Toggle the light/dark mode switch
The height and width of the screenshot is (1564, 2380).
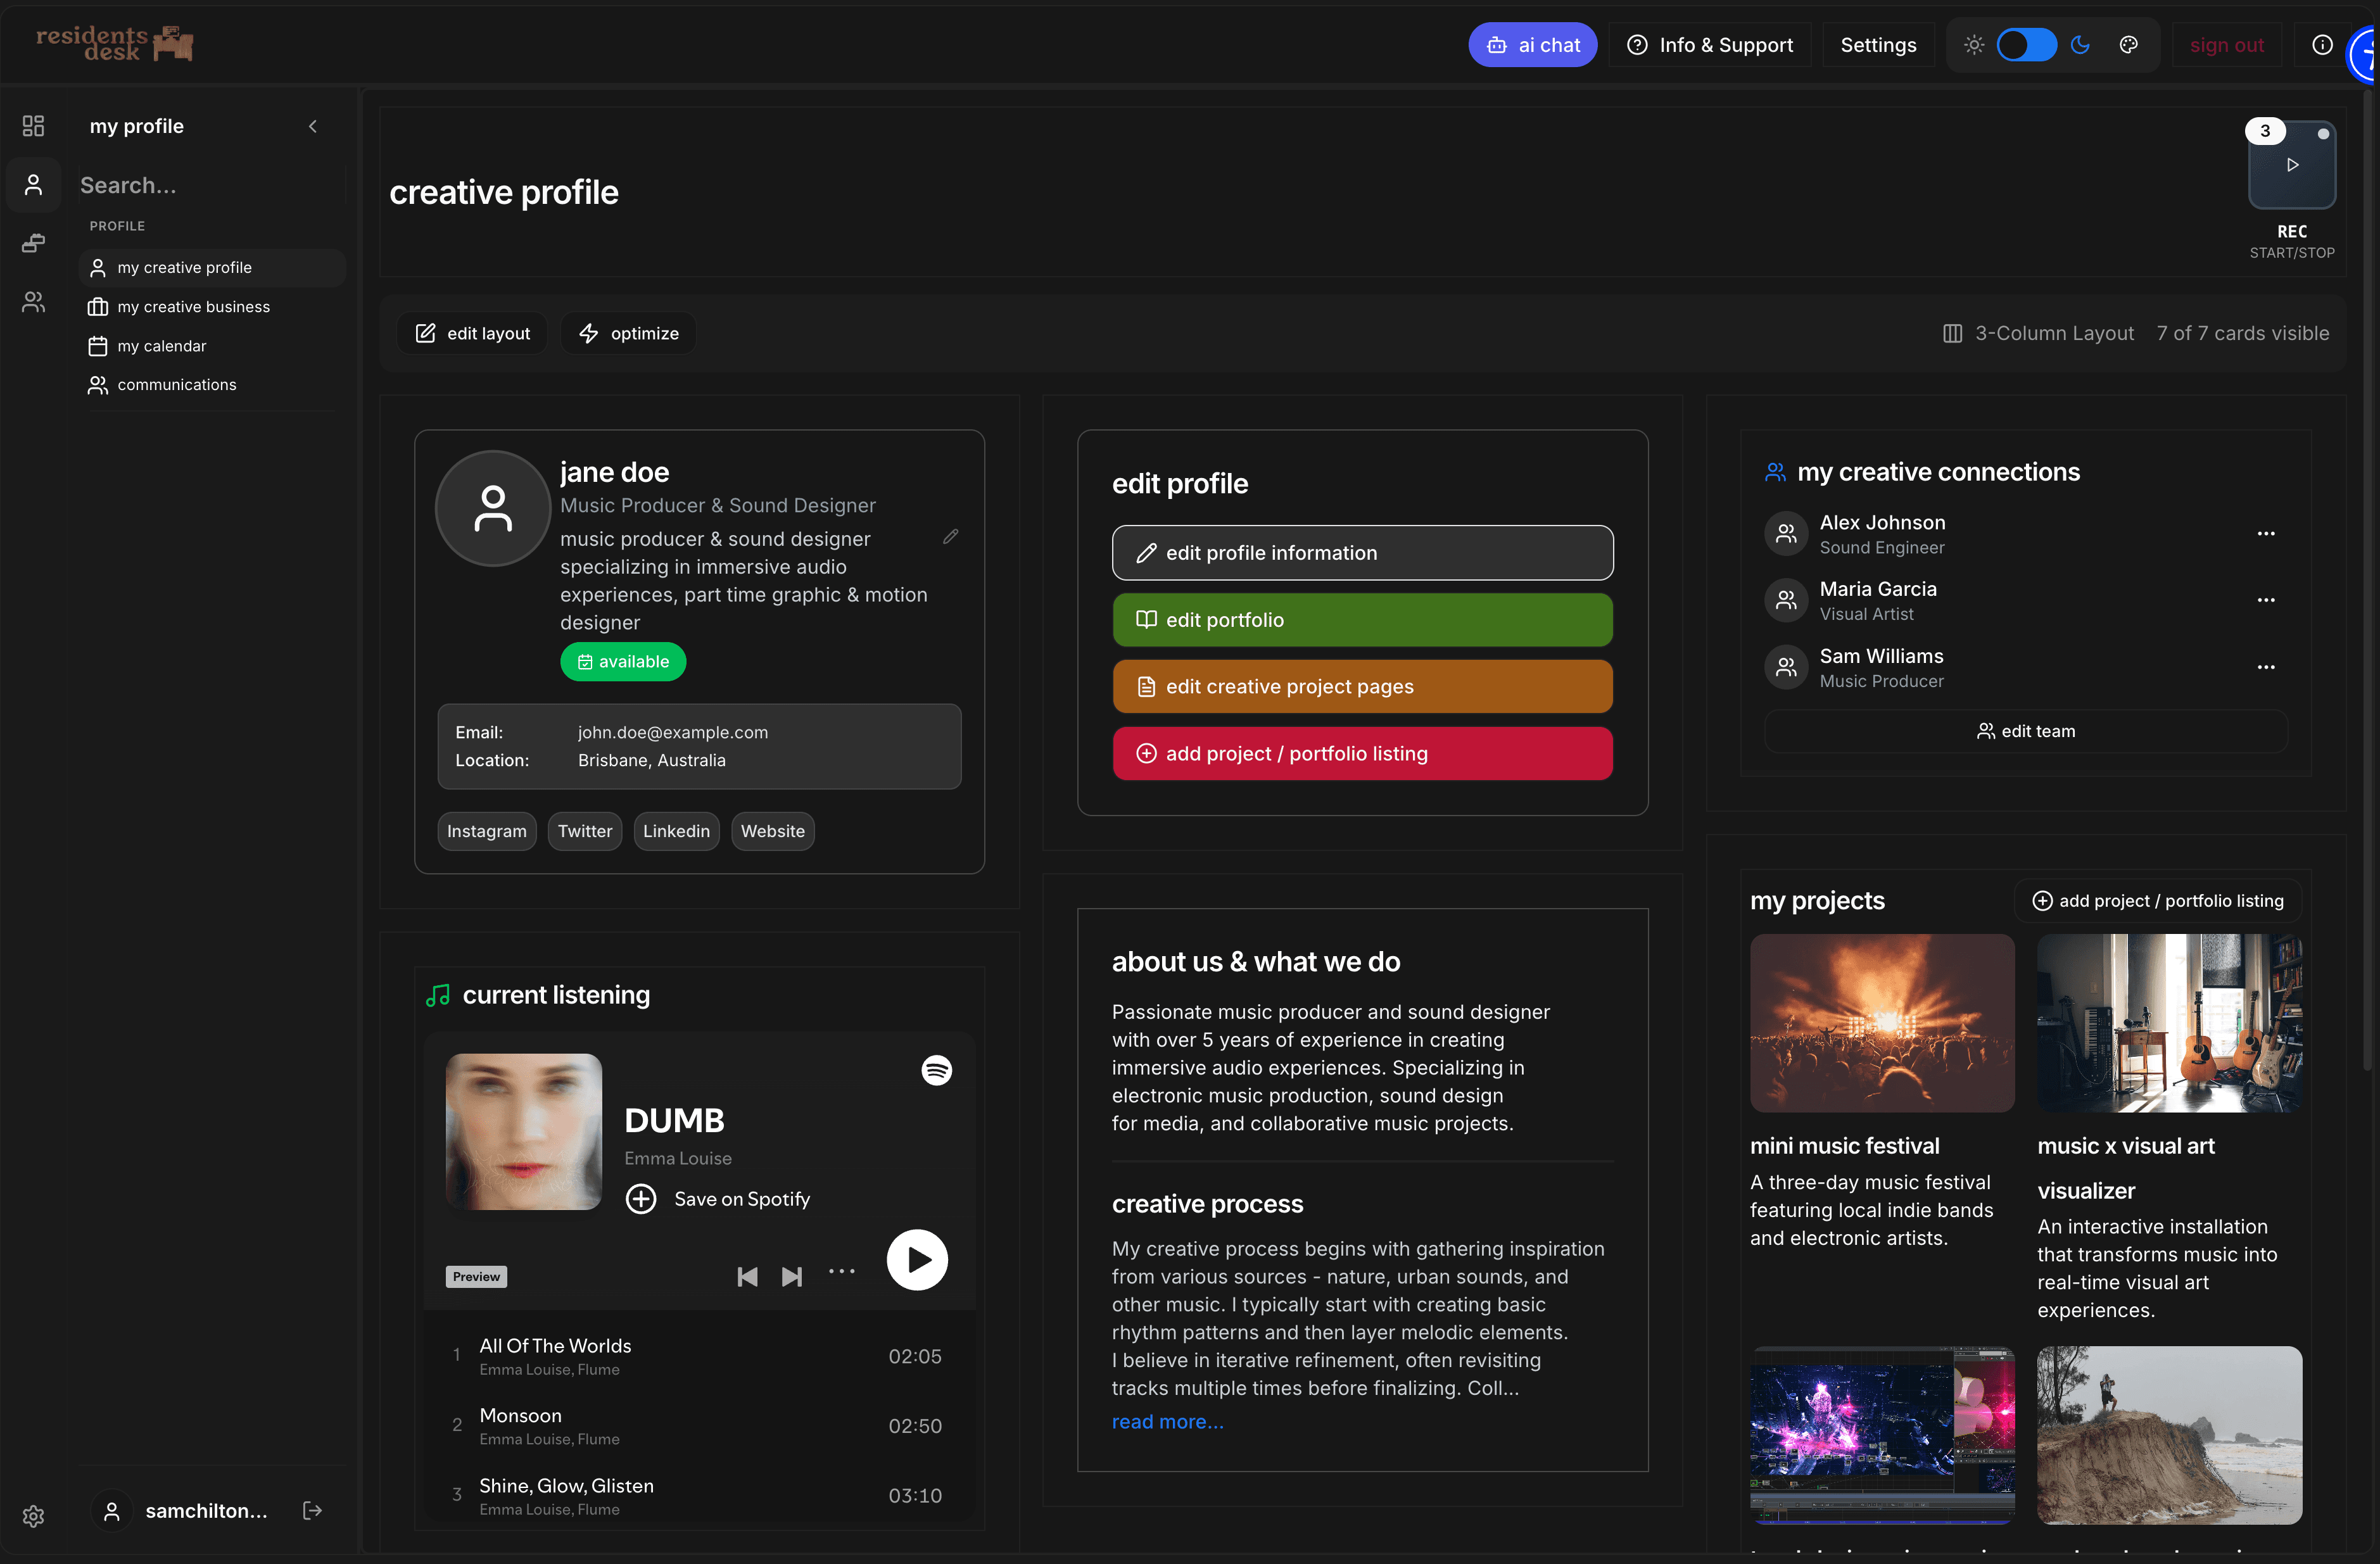tap(2026, 45)
